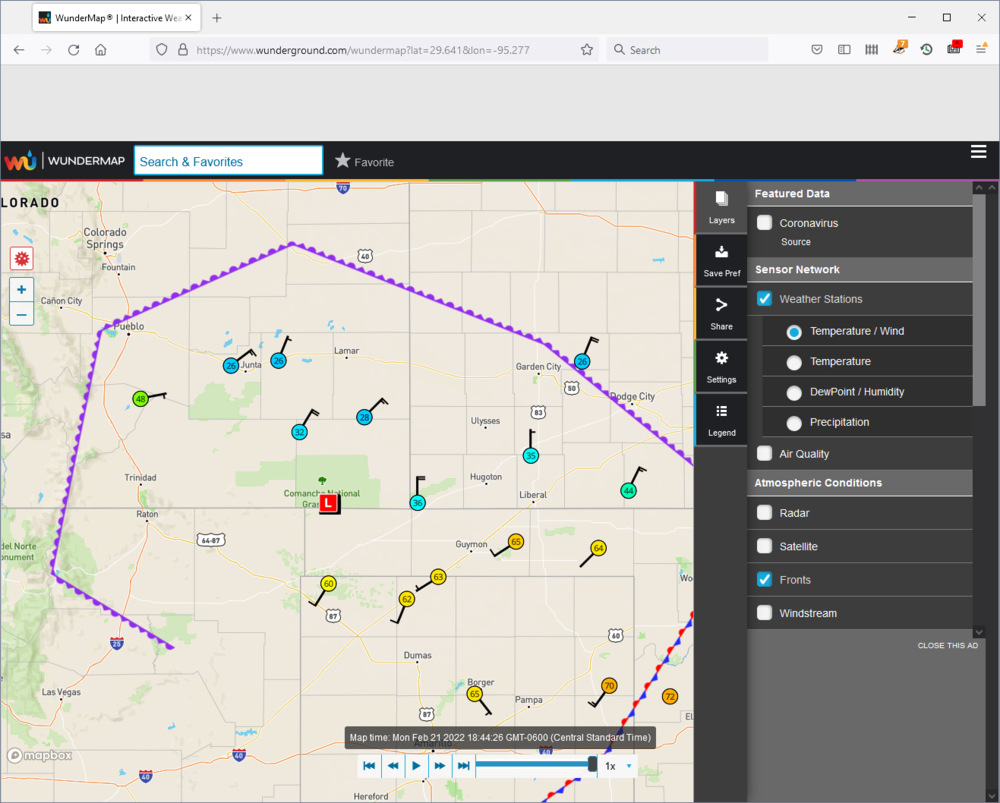Select the DewPoint / Humidity radio option
1000x803 pixels.
point(794,393)
